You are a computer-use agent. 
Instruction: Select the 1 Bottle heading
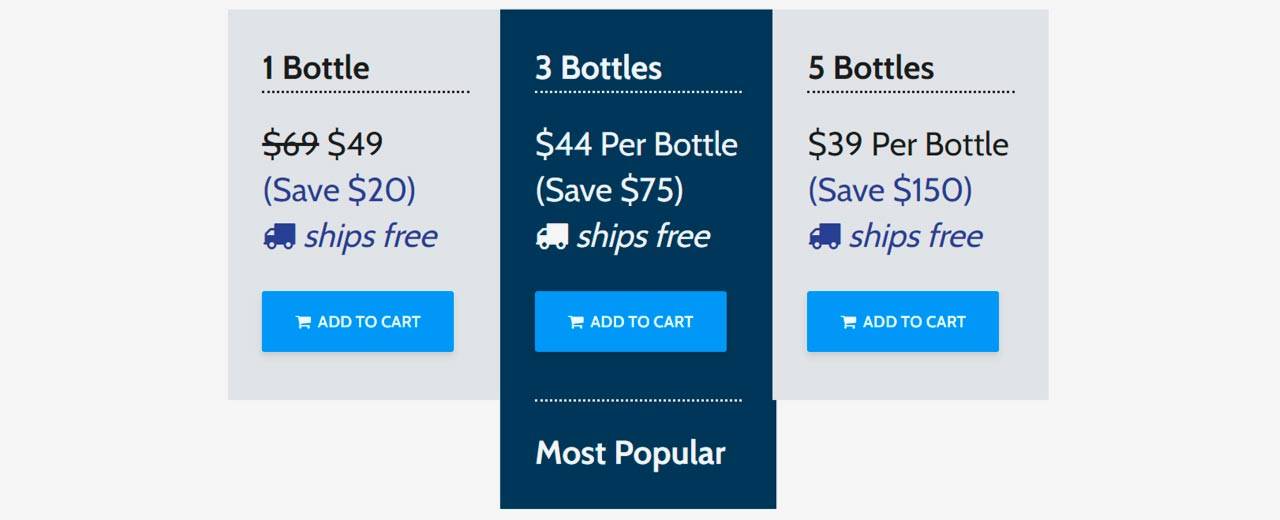pyautogui.click(x=316, y=68)
